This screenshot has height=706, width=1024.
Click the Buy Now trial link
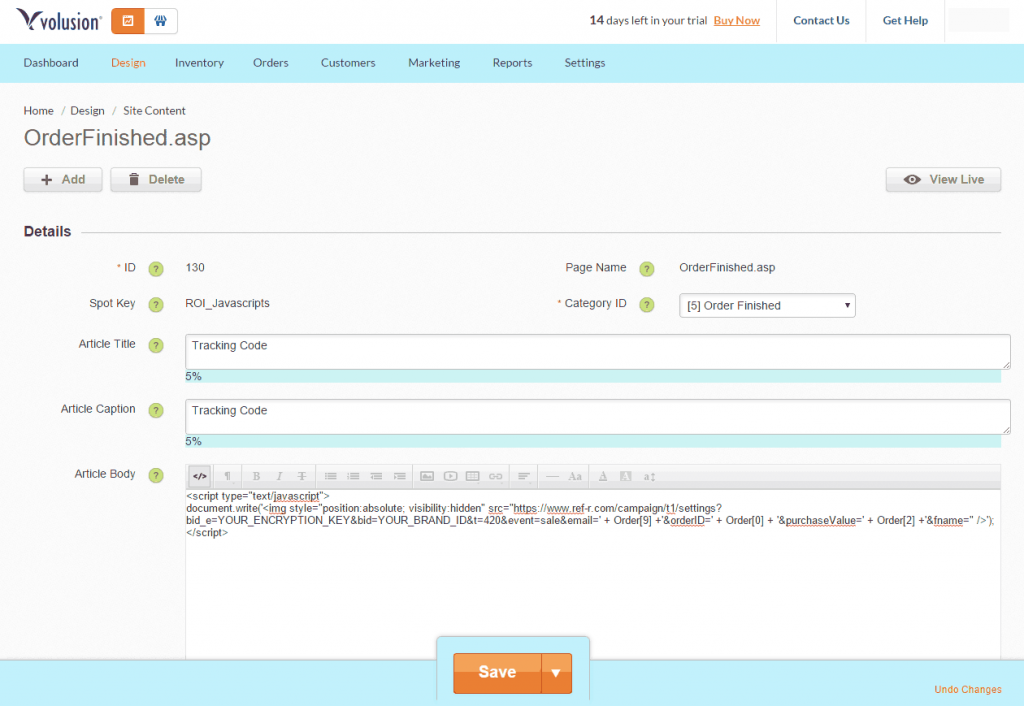tap(736, 19)
